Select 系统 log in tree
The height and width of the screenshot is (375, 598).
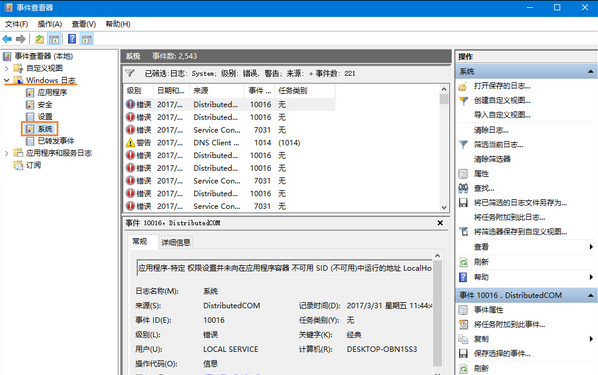pyautogui.click(x=45, y=129)
